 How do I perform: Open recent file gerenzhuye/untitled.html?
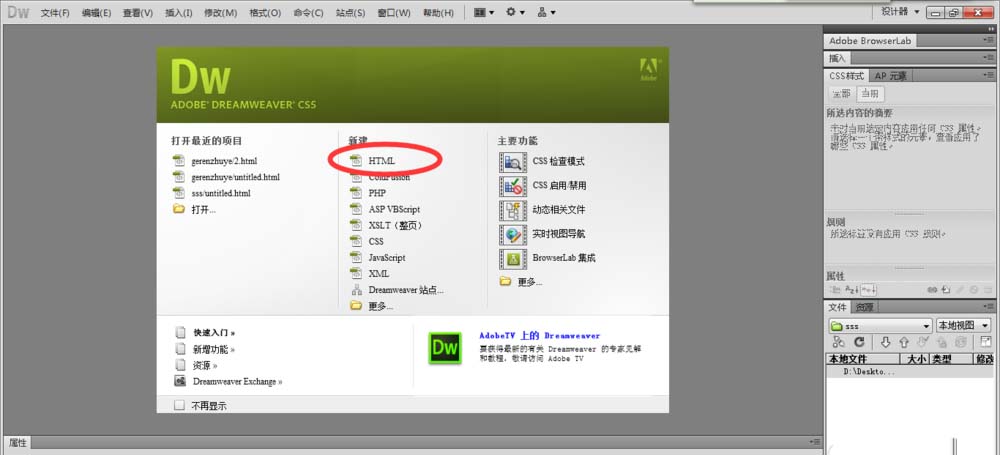[235, 177]
